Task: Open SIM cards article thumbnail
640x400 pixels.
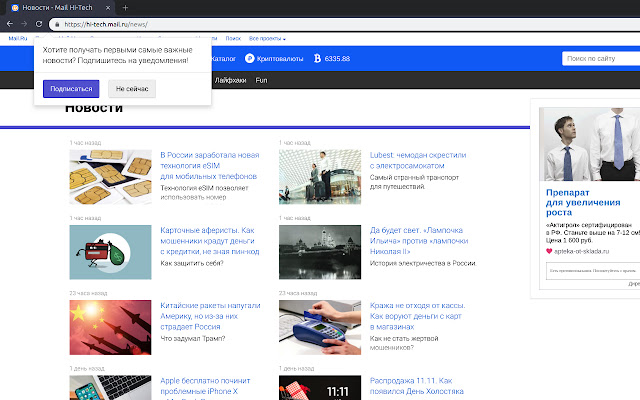Action: [110, 177]
